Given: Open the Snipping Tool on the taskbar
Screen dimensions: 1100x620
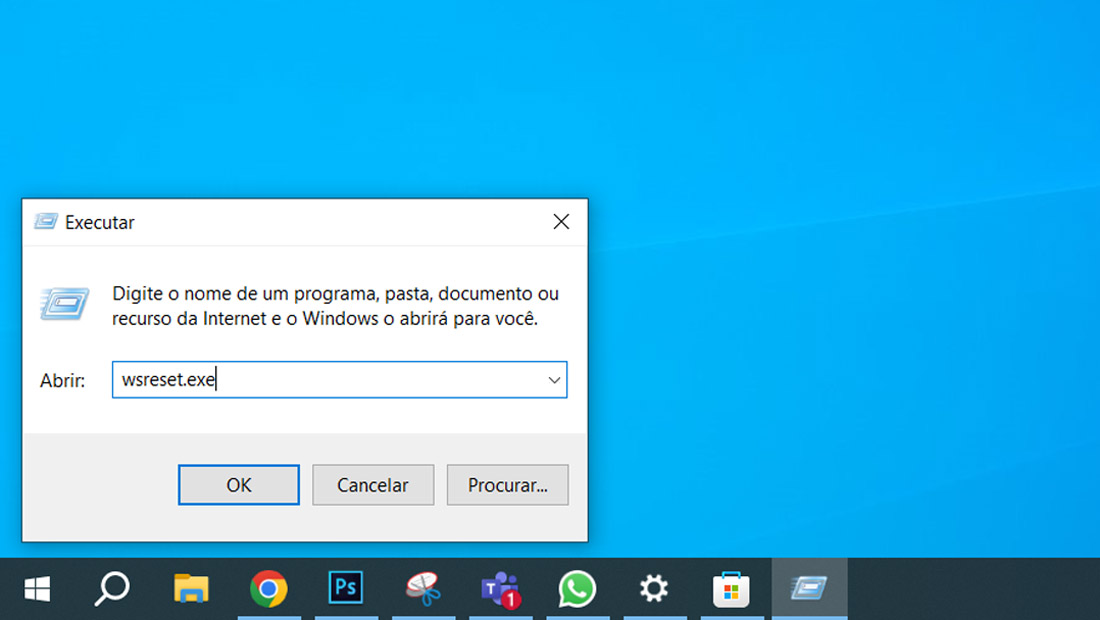Looking at the screenshot, I should [x=423, y=588].
